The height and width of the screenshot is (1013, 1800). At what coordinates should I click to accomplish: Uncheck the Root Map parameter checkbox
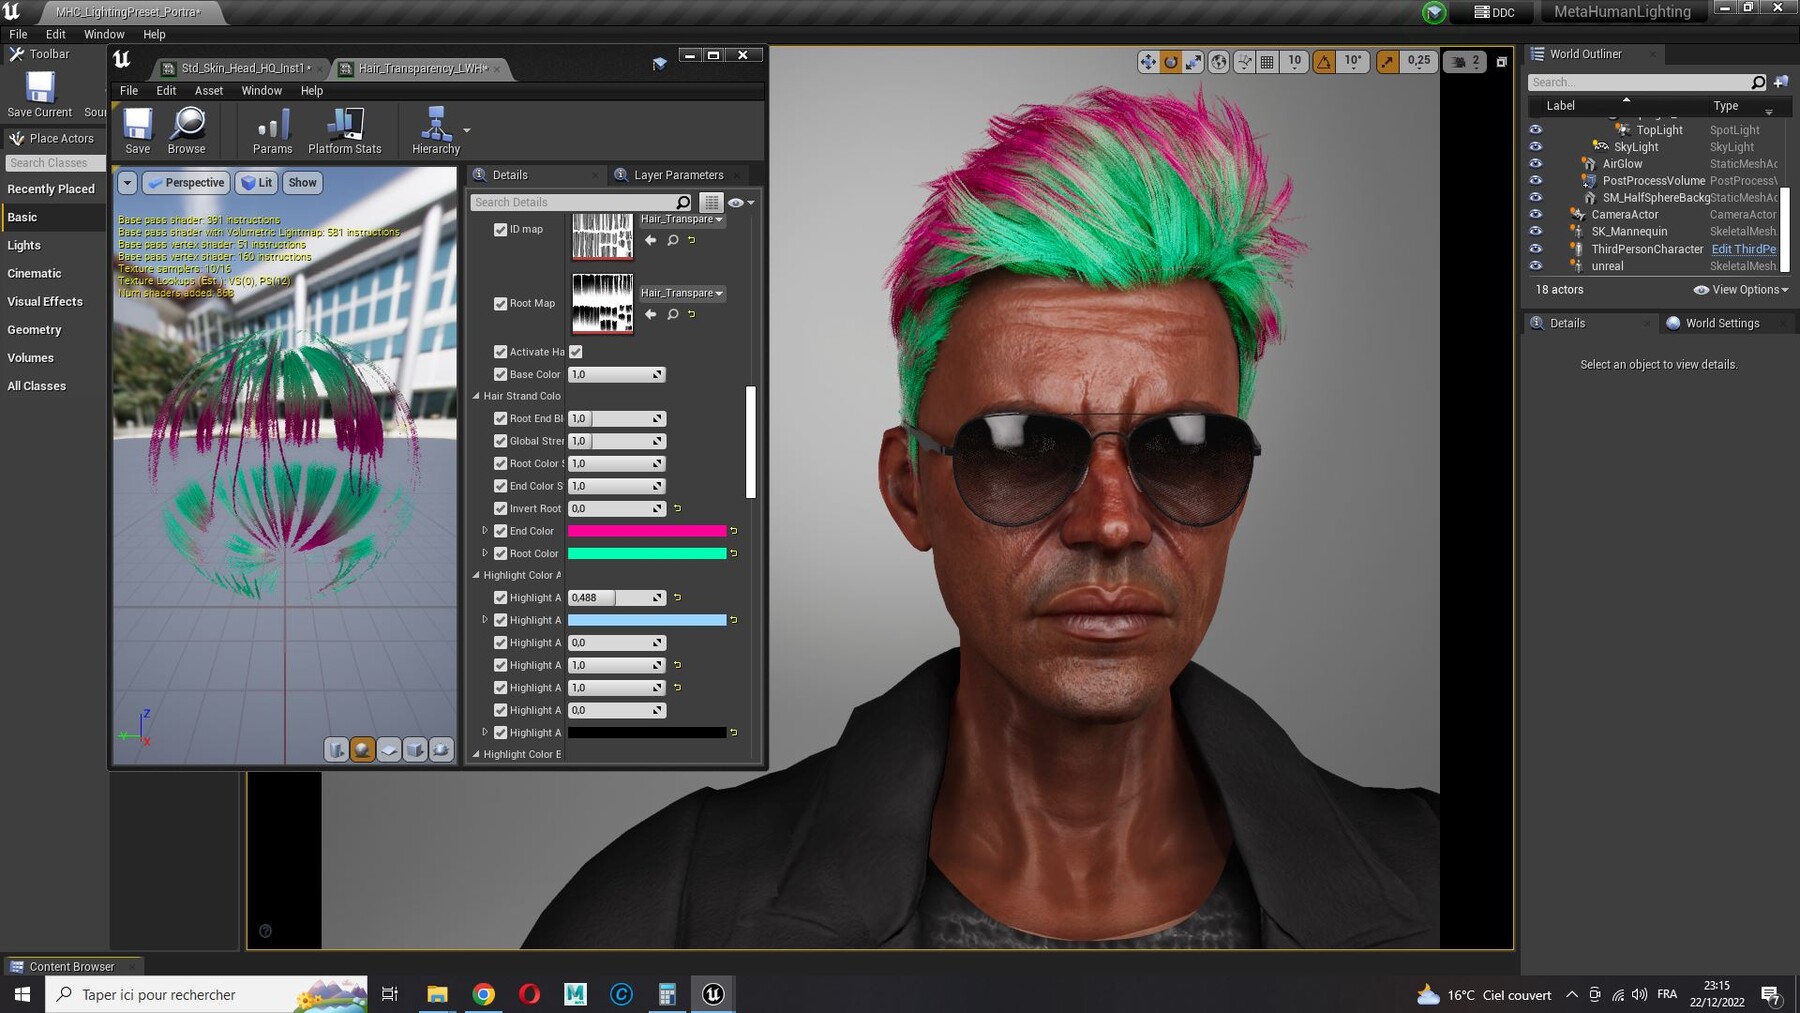click(x=501, y=303)
